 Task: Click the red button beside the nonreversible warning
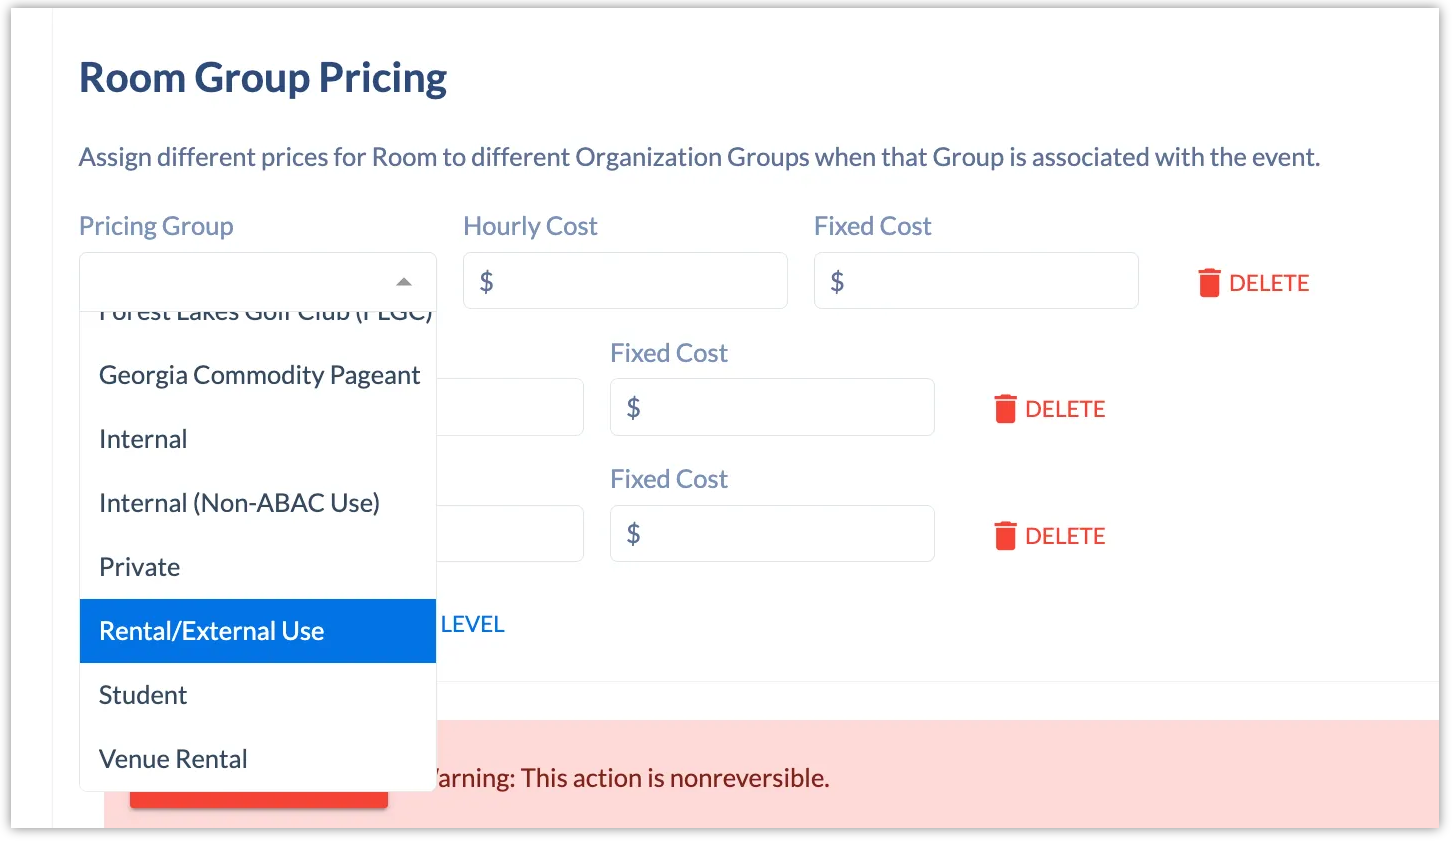pos(258,800)
